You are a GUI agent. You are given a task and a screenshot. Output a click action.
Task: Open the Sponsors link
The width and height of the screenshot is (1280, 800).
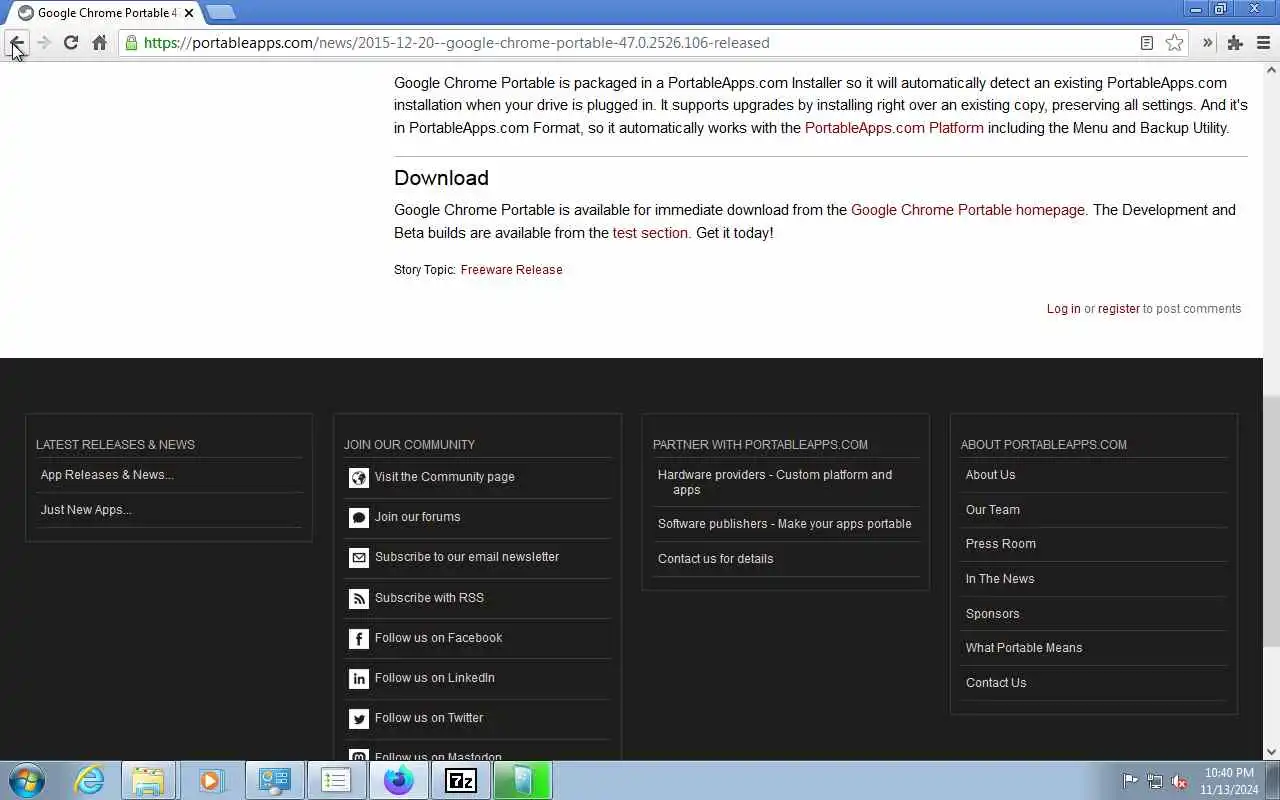coord(993,614)
